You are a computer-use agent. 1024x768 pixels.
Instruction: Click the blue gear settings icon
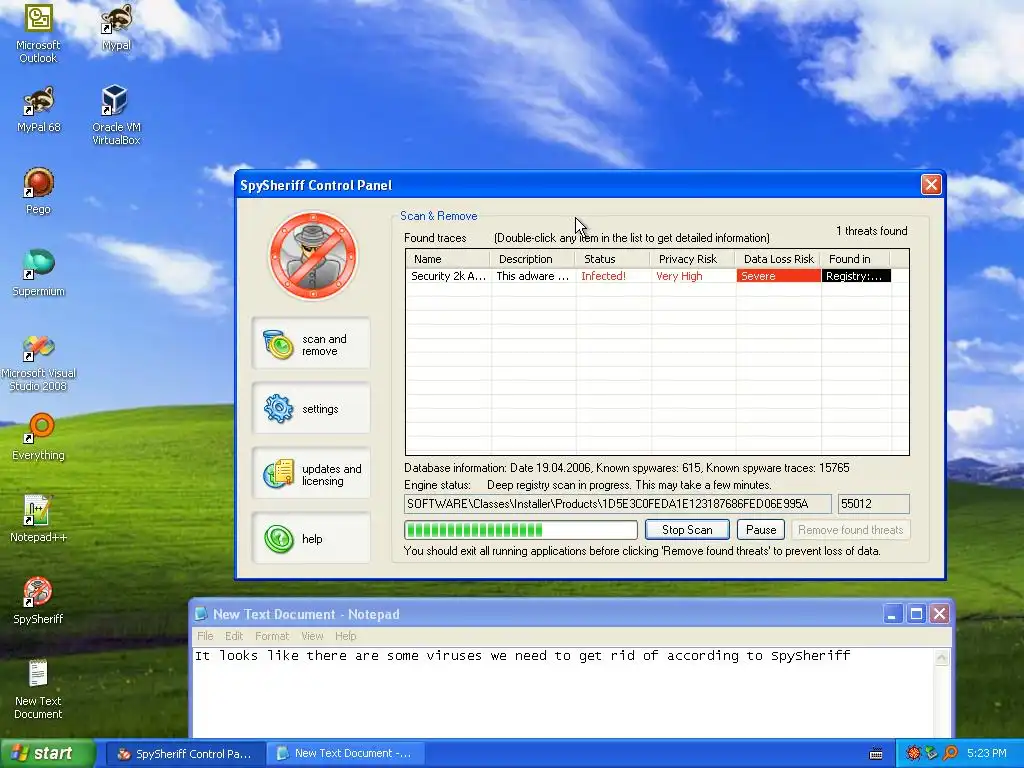pos(278,409)
